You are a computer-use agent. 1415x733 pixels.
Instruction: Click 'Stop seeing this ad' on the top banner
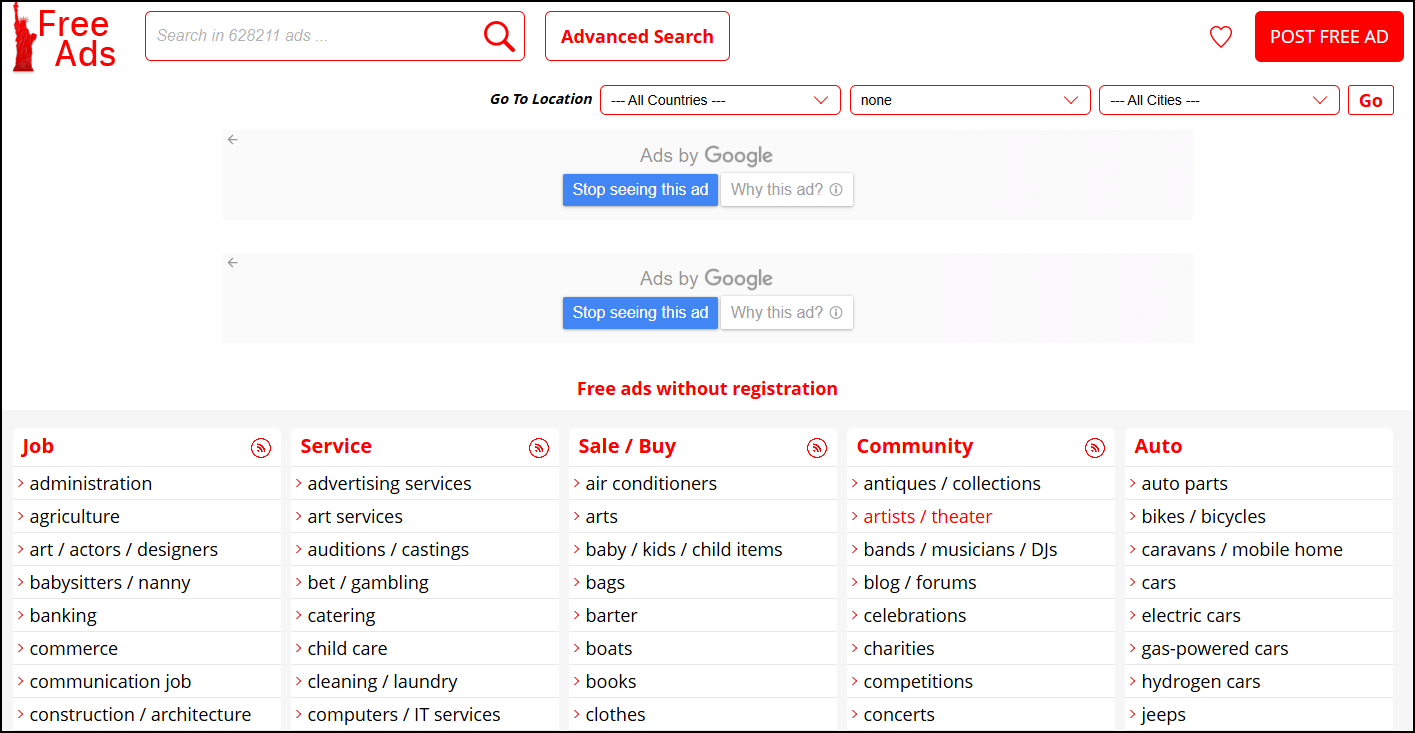pyautogui.click(x=640, y=189)
